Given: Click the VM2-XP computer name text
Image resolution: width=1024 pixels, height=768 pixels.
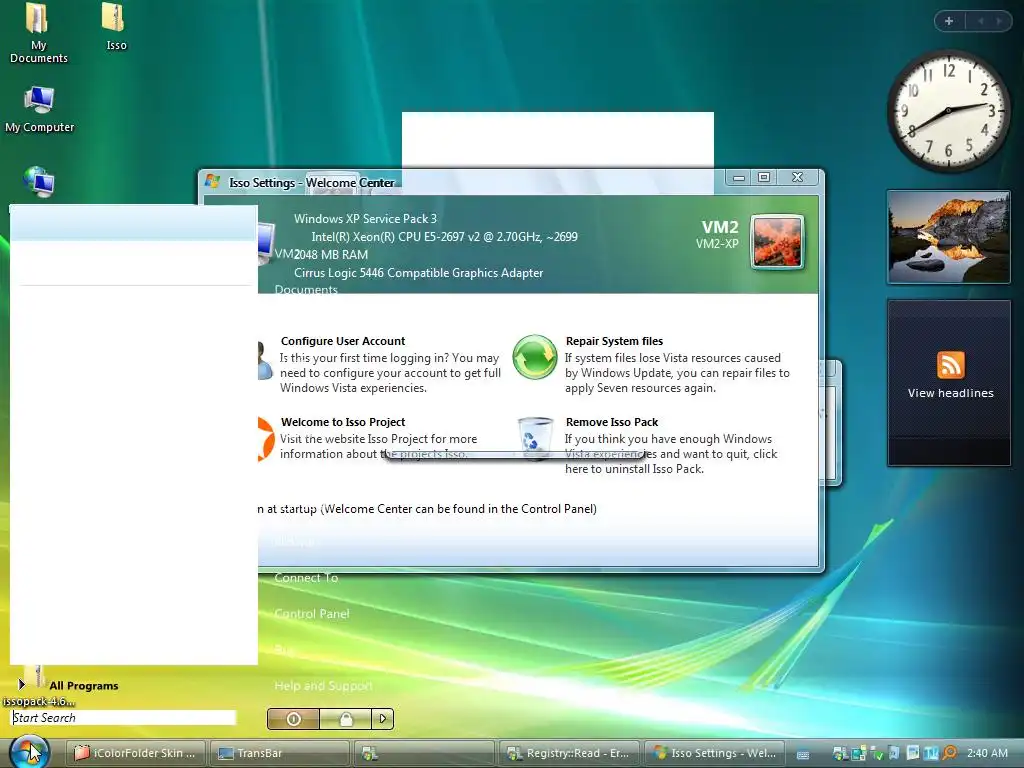Looking at the screenshot, I should point(716,244).
